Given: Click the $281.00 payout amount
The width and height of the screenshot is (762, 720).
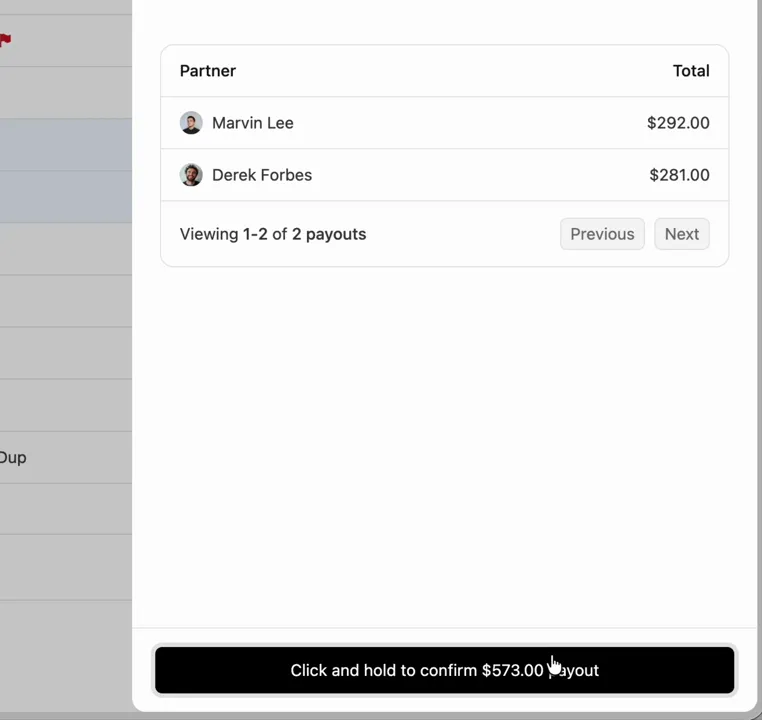Looking at the screenshot, I should coord(679,175).
